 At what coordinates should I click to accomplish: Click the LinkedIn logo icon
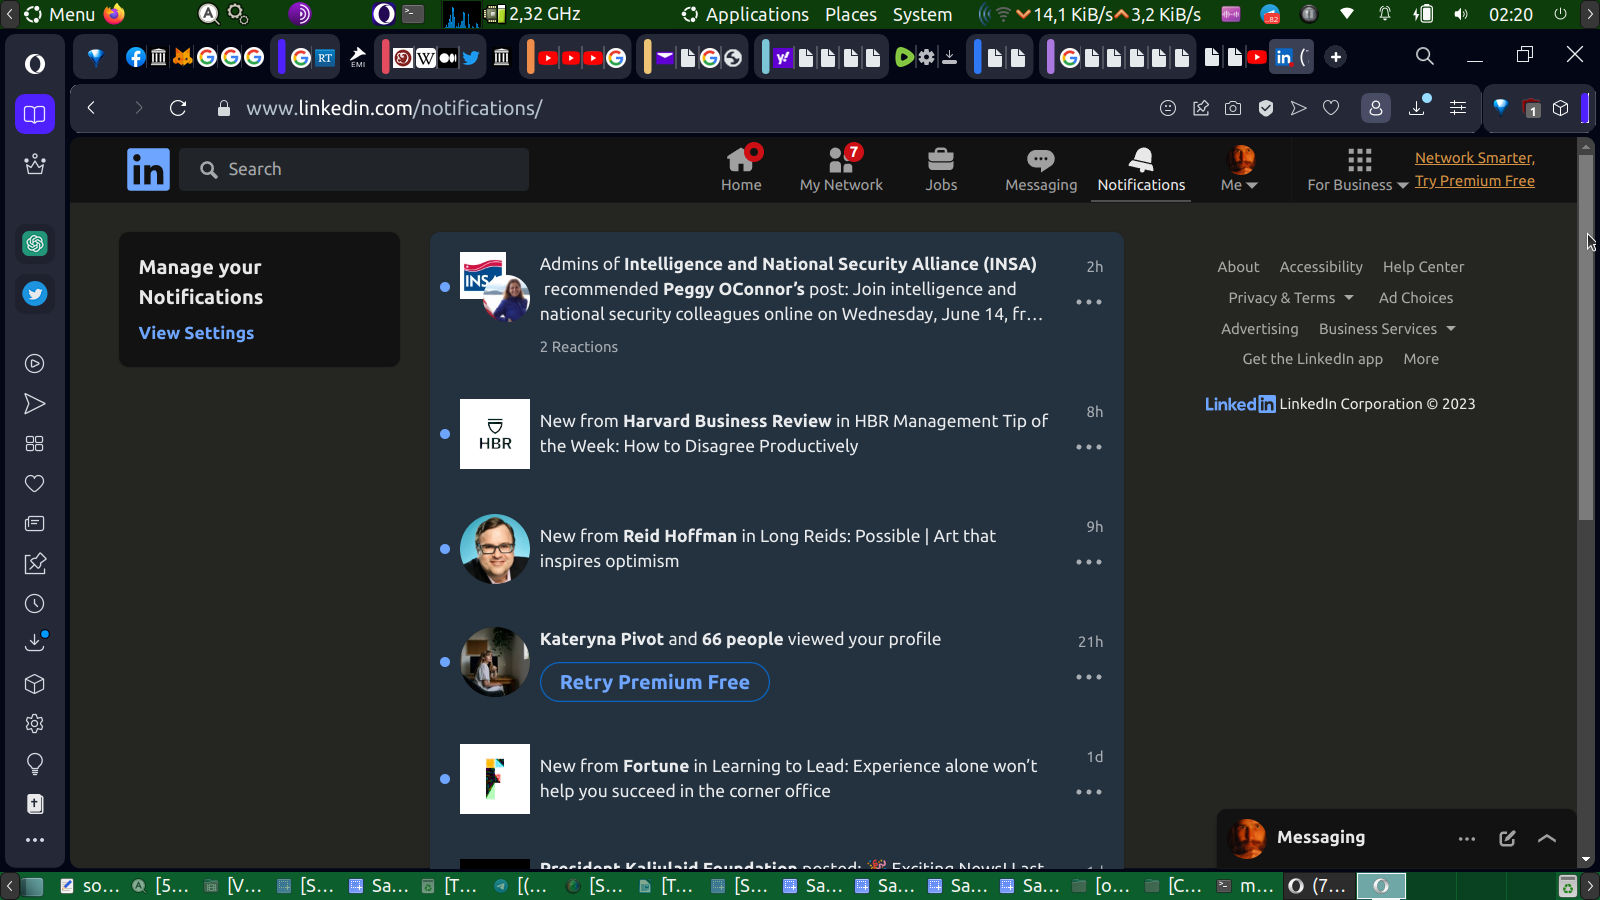coord(148,170)
